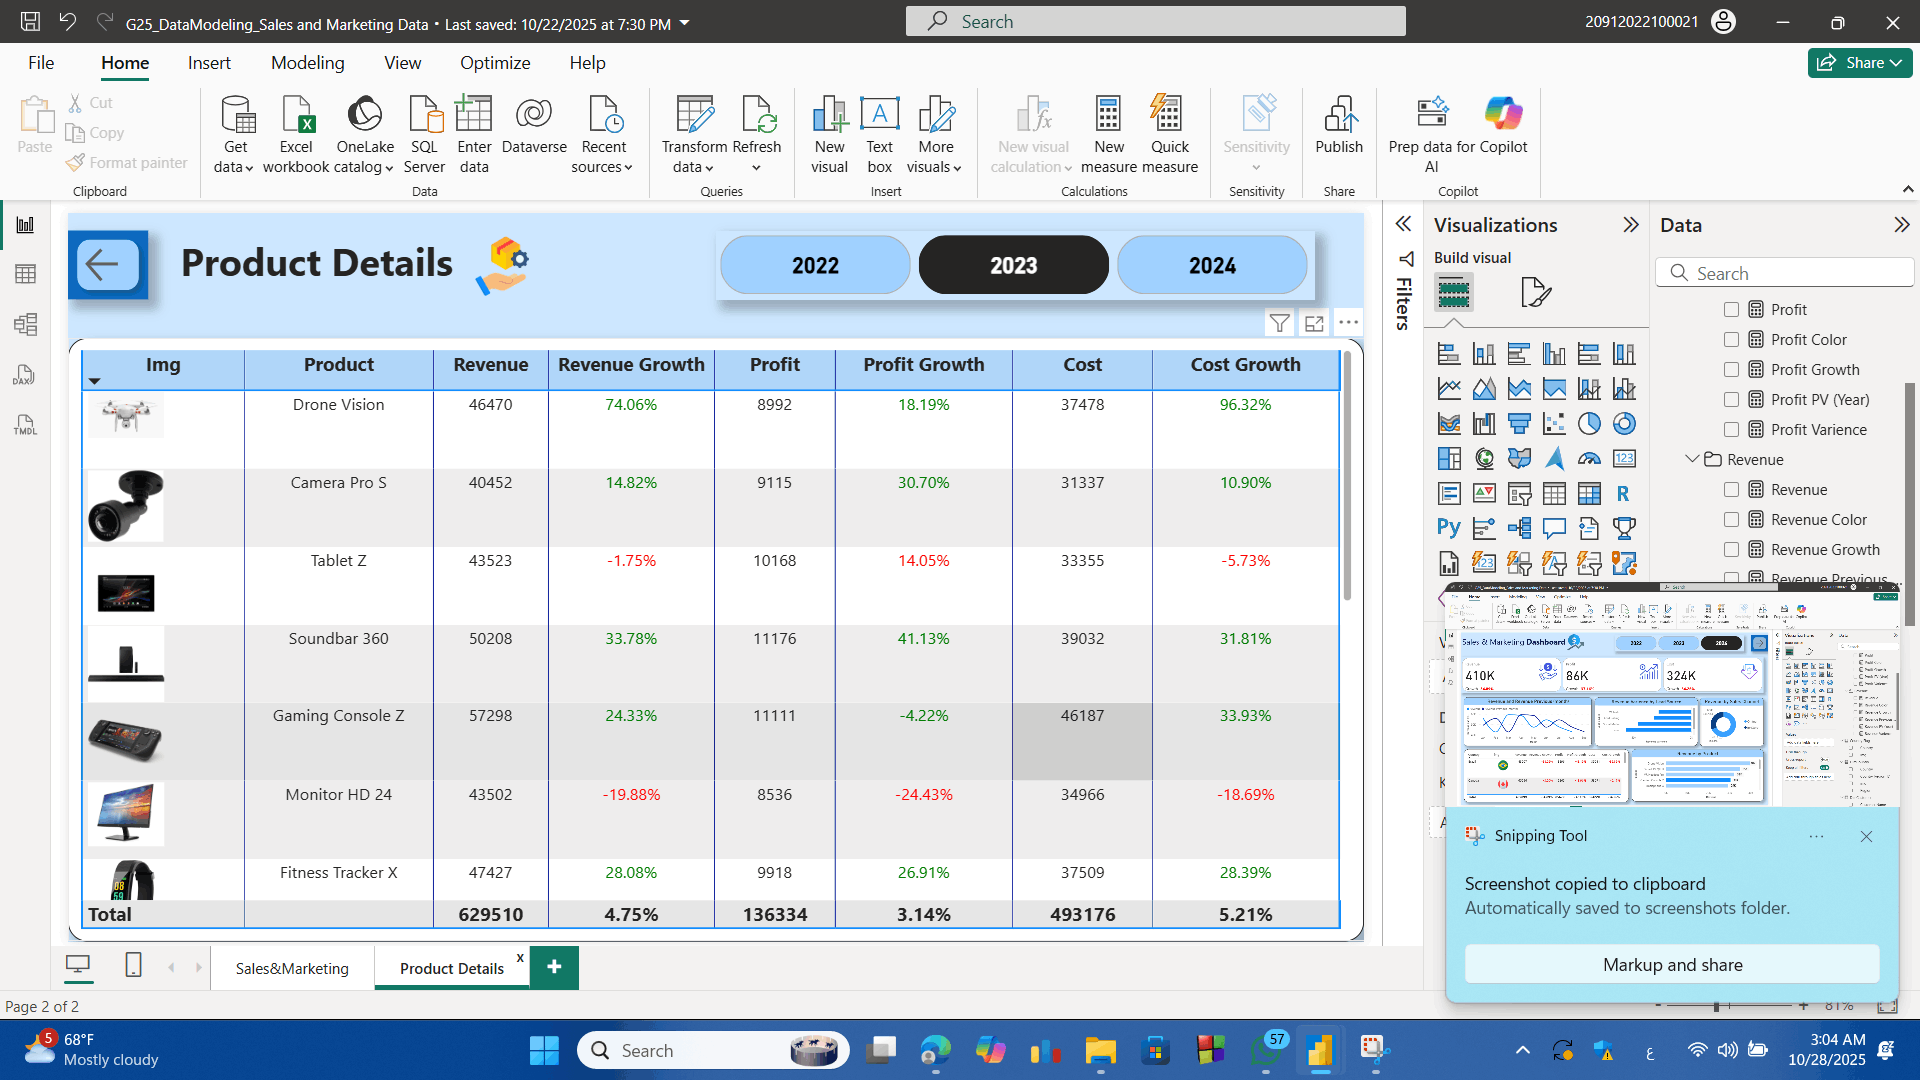This screenshot has height=1080, width=1920.
Task: Switch to Model view
Action: pyautogui.click(x=25, y=324)
